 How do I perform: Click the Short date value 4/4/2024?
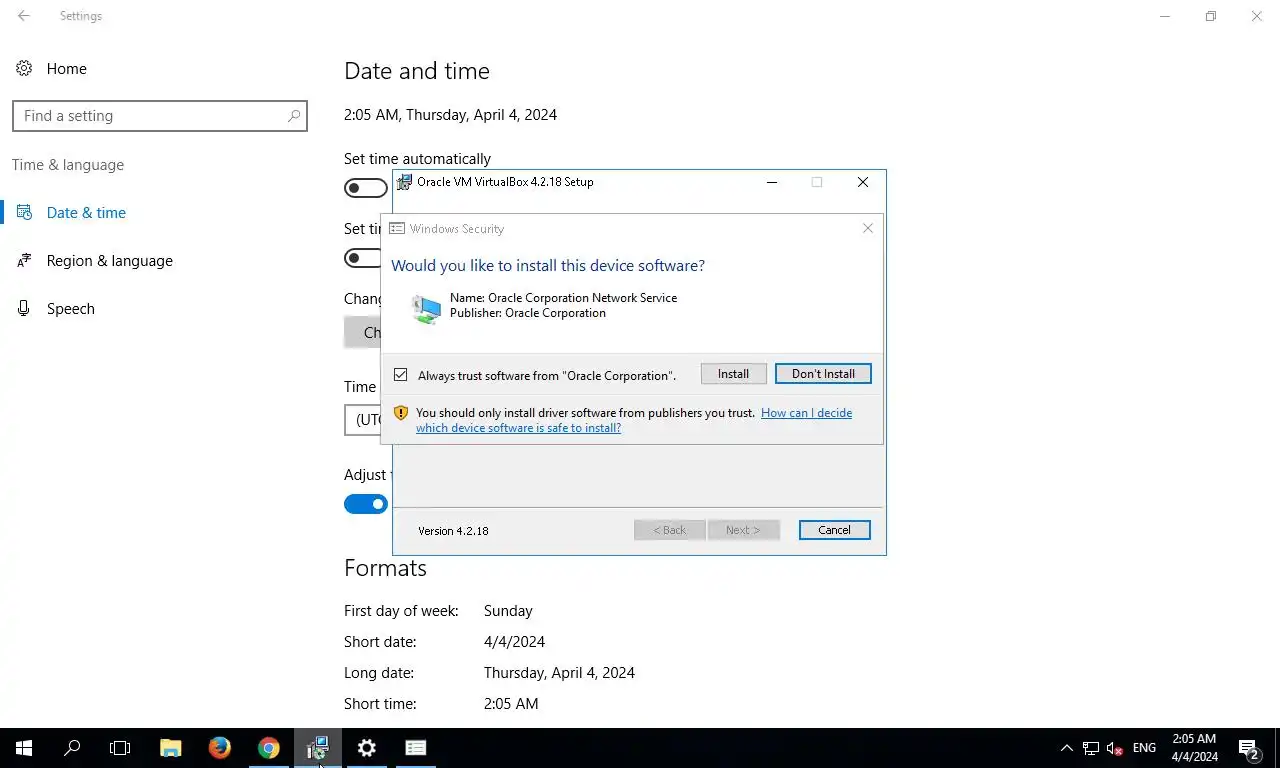click(514, 642)
